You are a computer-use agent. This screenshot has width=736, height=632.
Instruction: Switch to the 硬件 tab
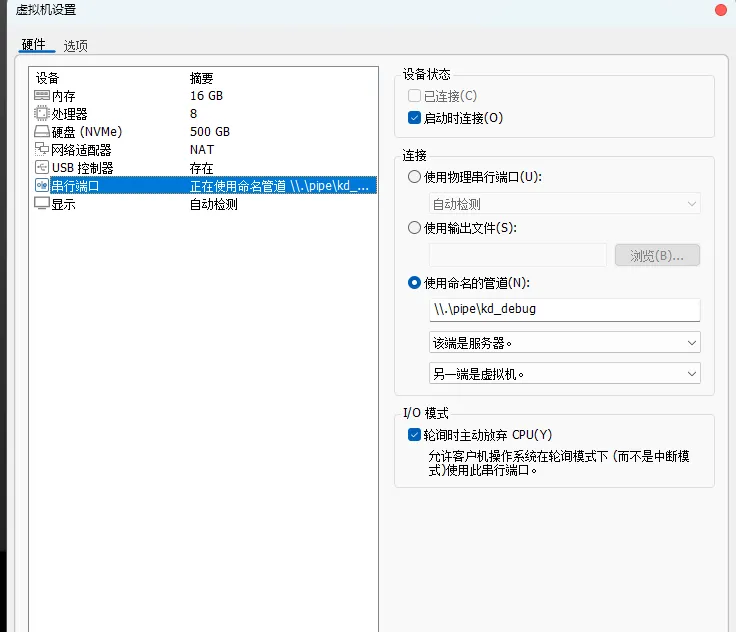point(34,45)
